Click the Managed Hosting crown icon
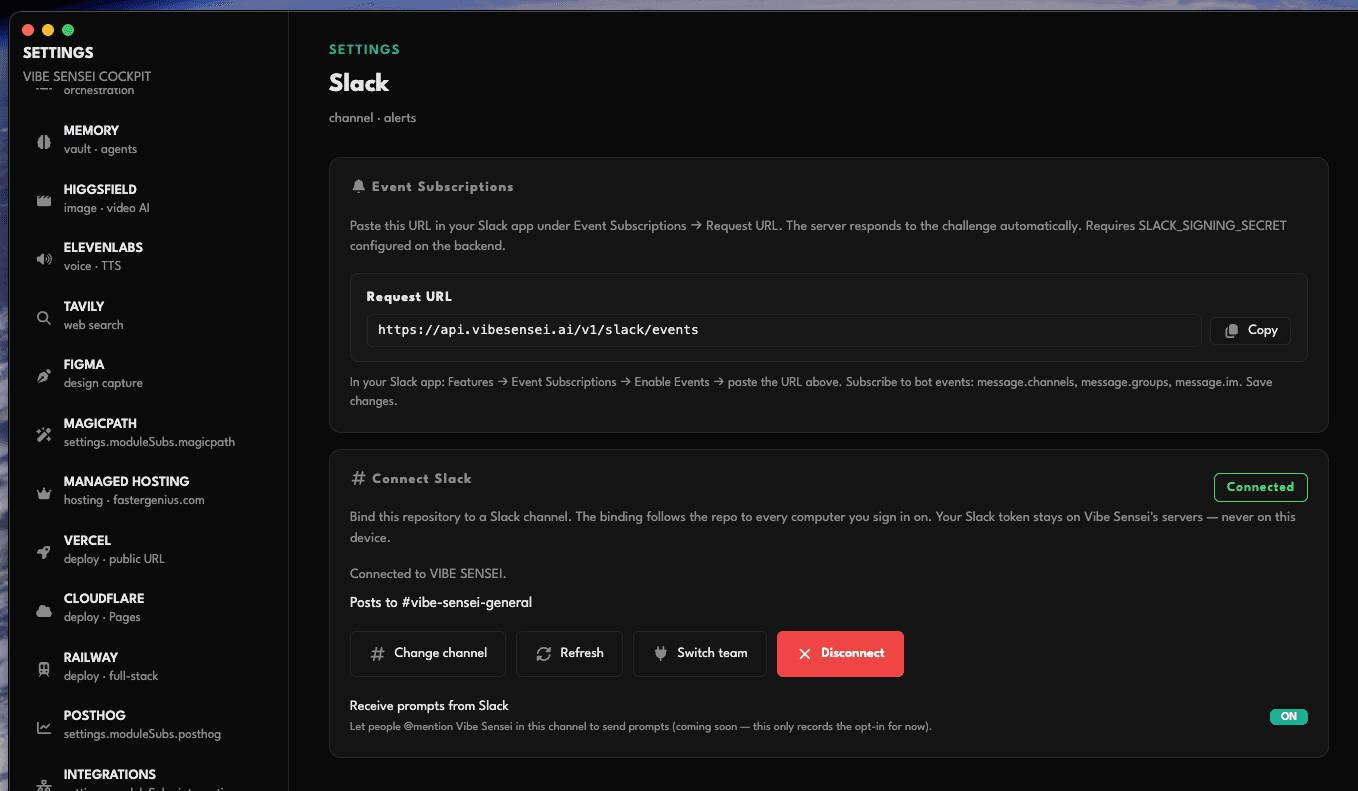 44,493
